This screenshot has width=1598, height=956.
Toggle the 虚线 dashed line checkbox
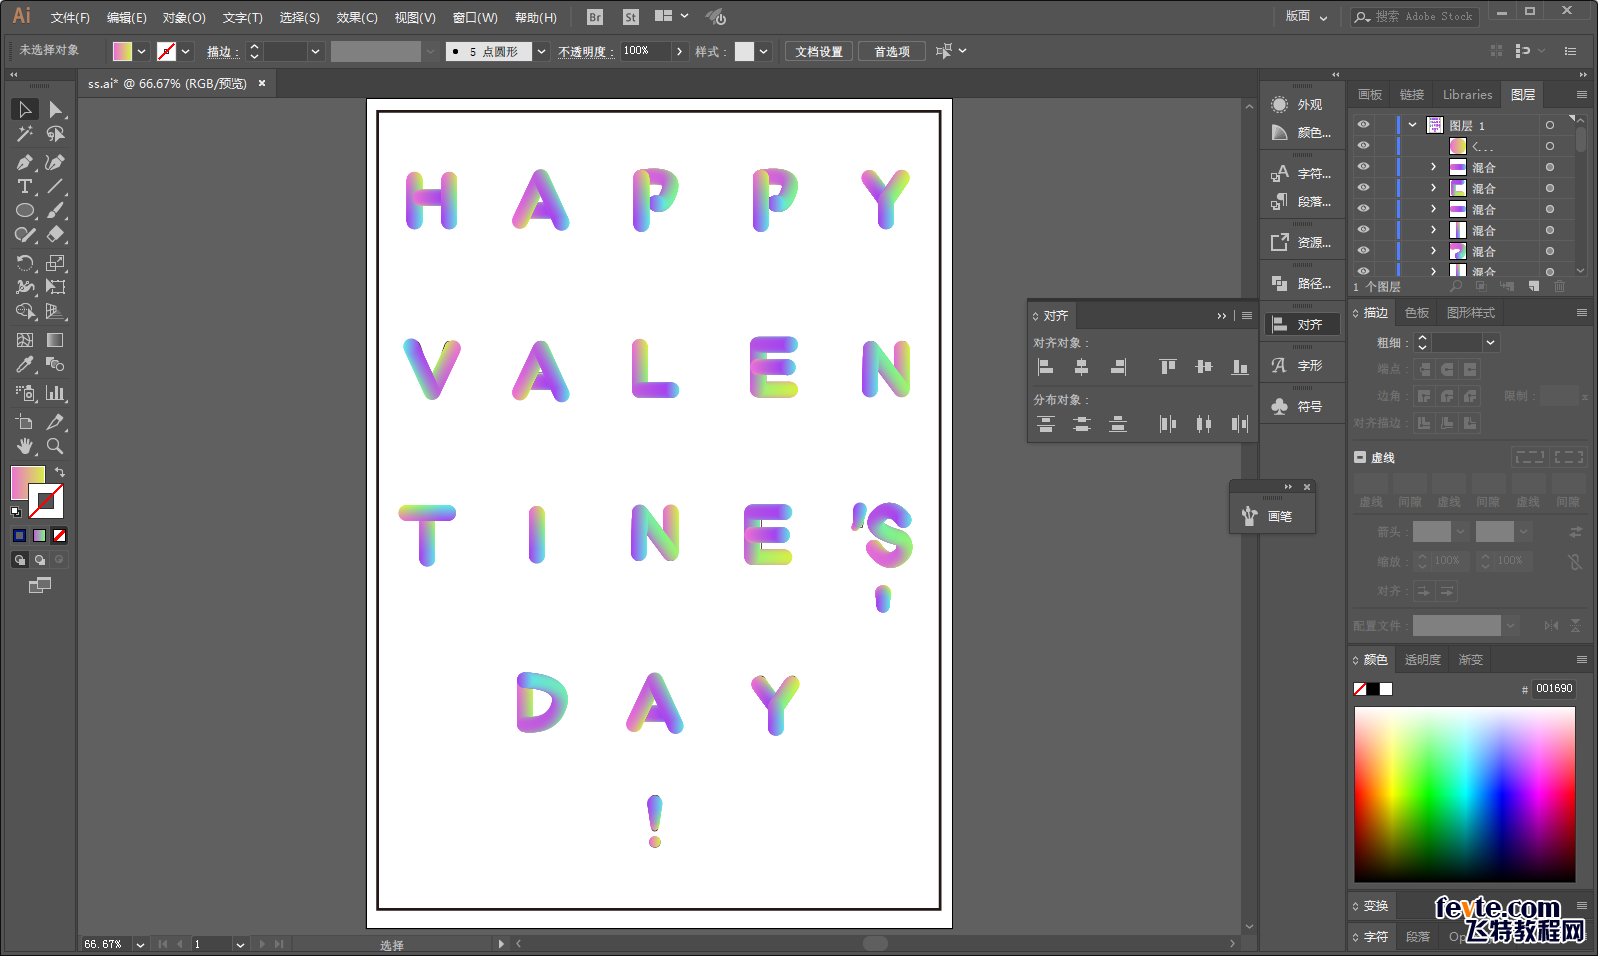click(1360, 457)
